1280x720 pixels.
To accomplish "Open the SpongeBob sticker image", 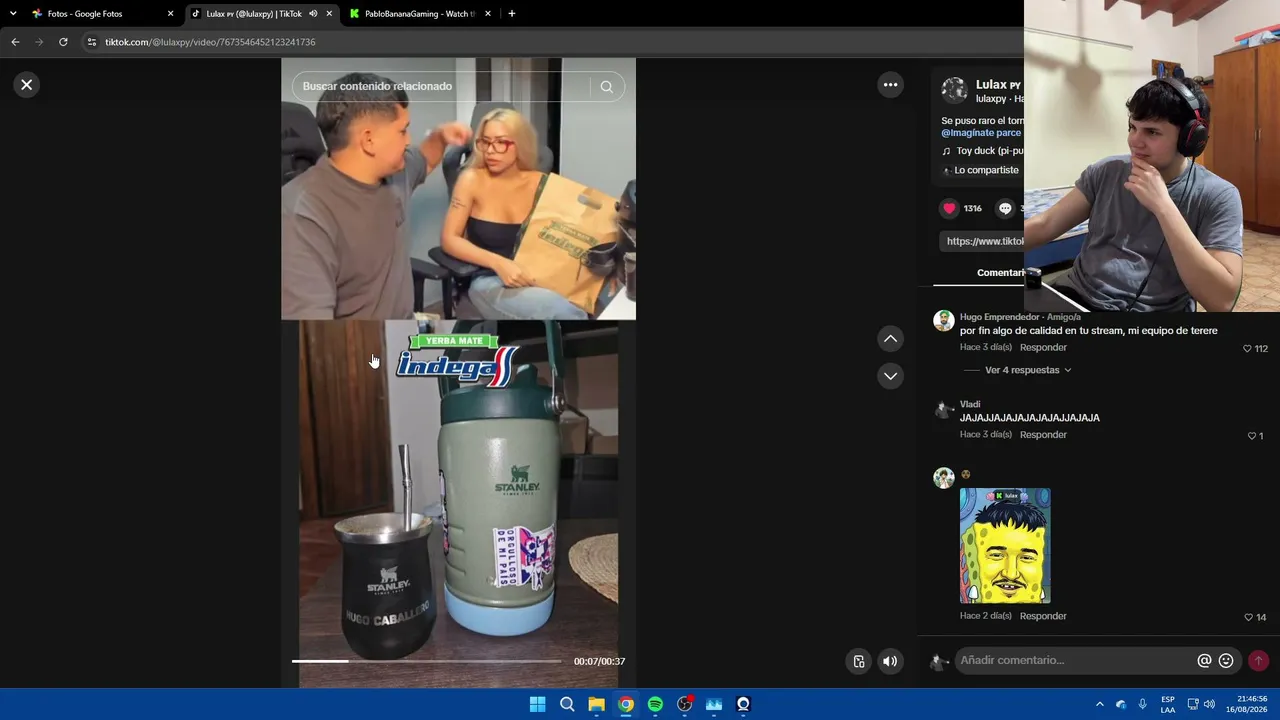I will click(1005, 546).
